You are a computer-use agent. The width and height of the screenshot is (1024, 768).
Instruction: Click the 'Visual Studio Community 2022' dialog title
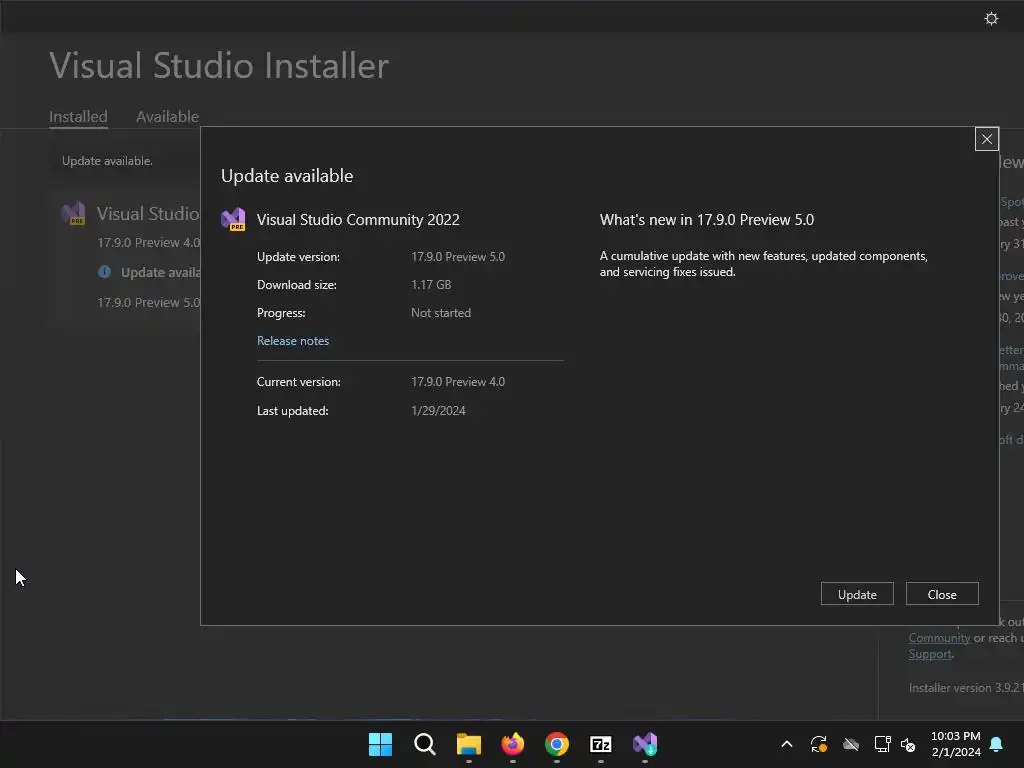pyautogui.click(x=358, y=219)
